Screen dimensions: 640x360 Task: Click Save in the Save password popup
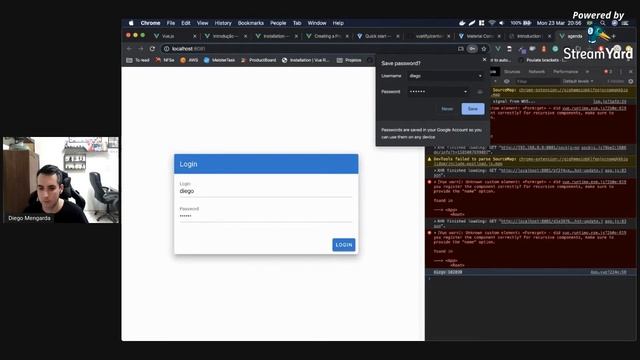[473, 109]
